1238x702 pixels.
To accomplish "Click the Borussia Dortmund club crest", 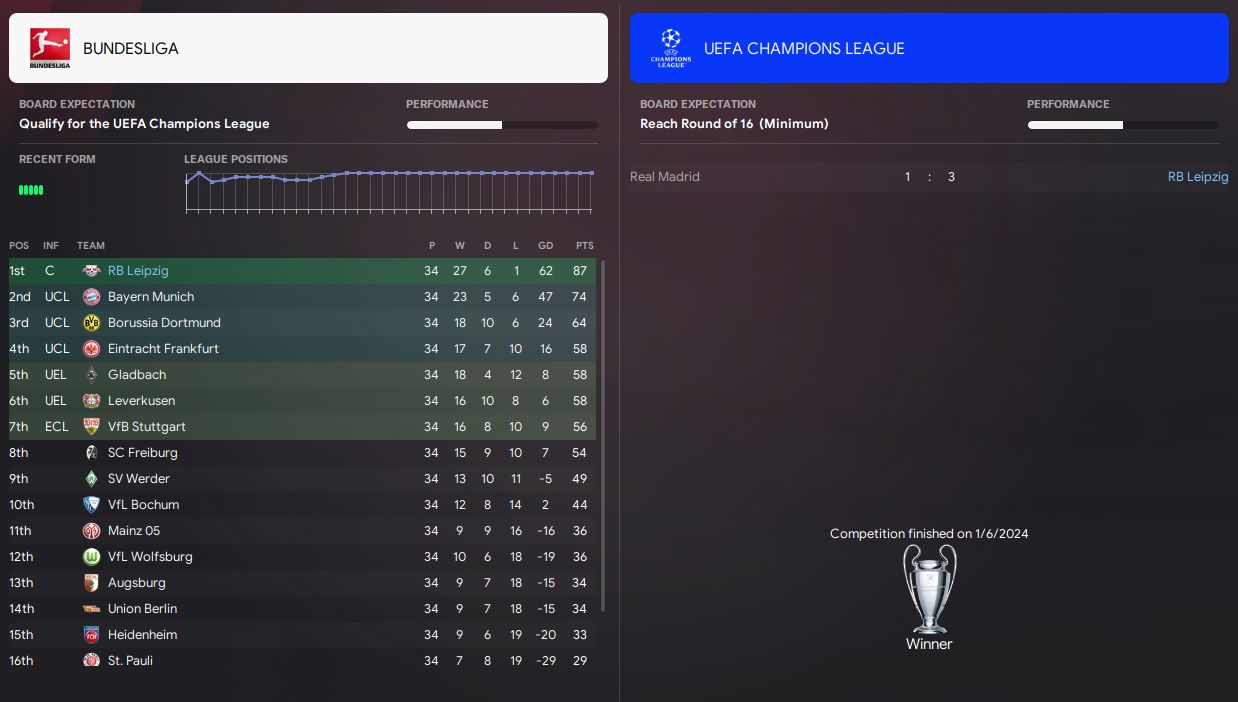I will [x=91, y=323].
